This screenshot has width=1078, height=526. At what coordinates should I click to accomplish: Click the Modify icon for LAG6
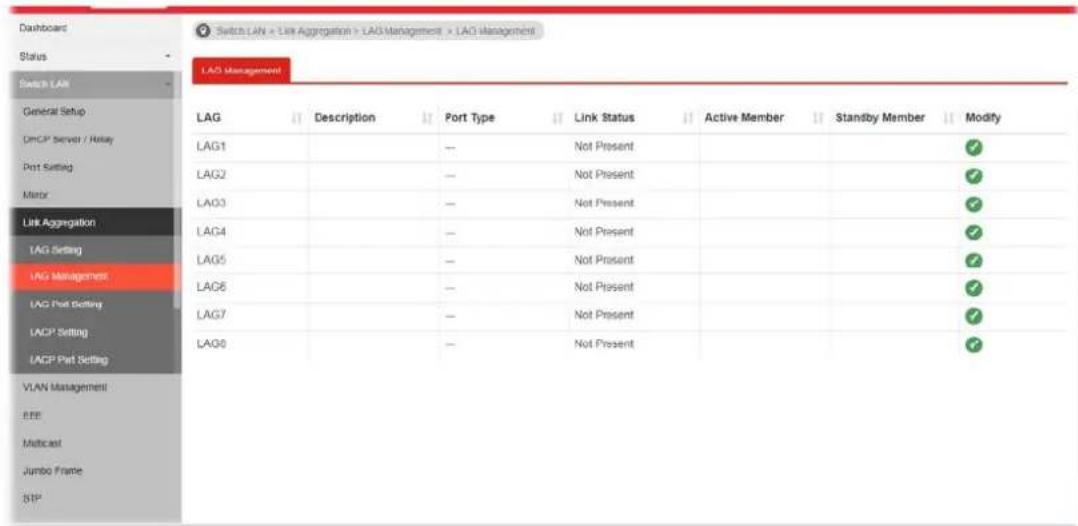(x=973, y=287)
